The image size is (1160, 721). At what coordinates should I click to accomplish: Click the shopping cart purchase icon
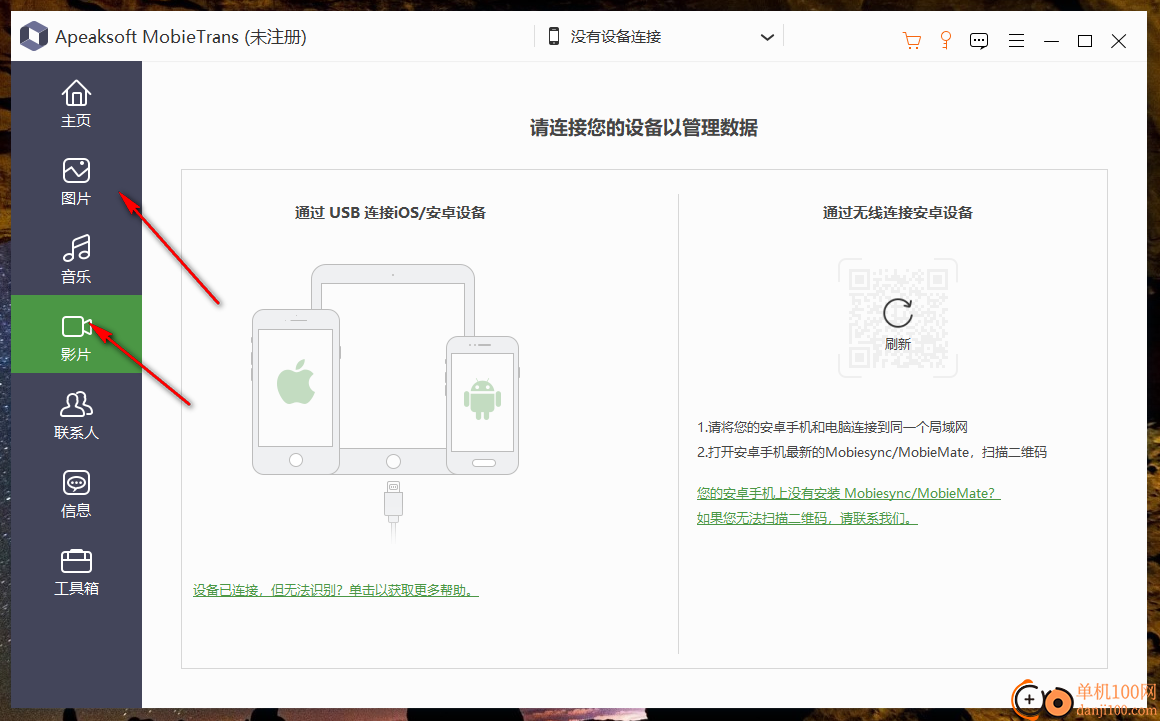(911, 40)
